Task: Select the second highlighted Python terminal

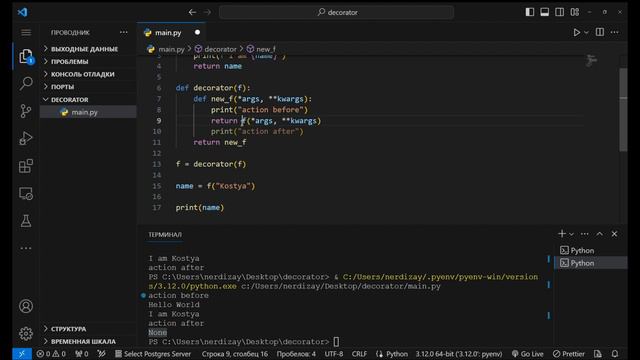Action: coord(590,263)
